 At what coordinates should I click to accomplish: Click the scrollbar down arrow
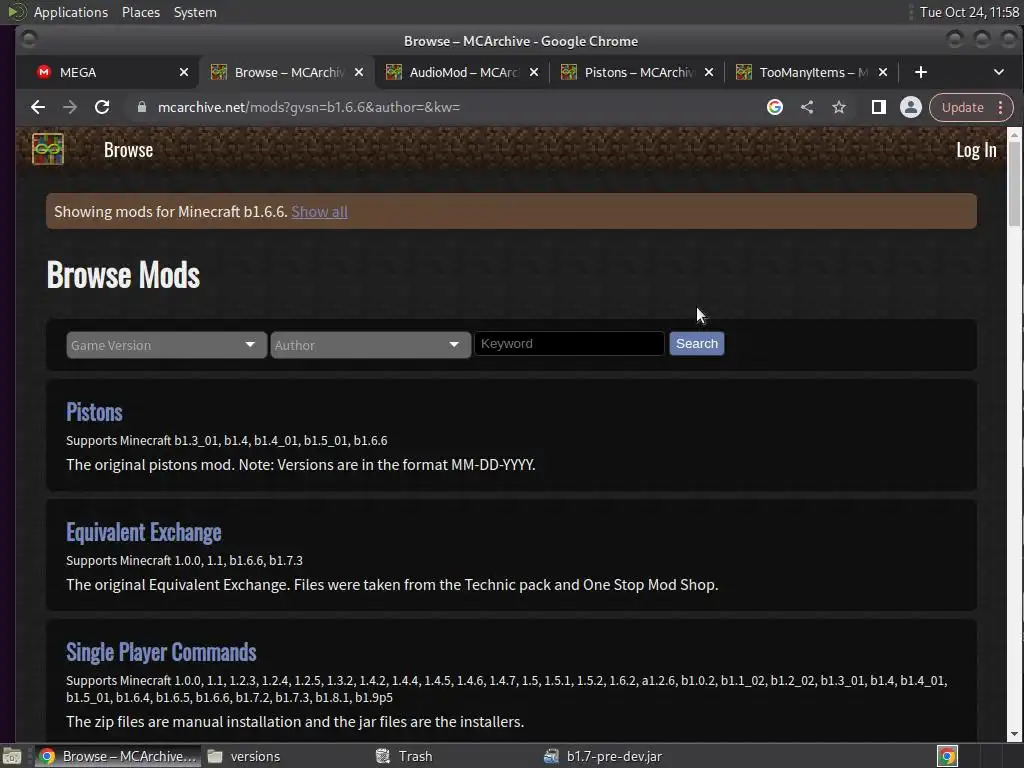[x=1014, y=734]
